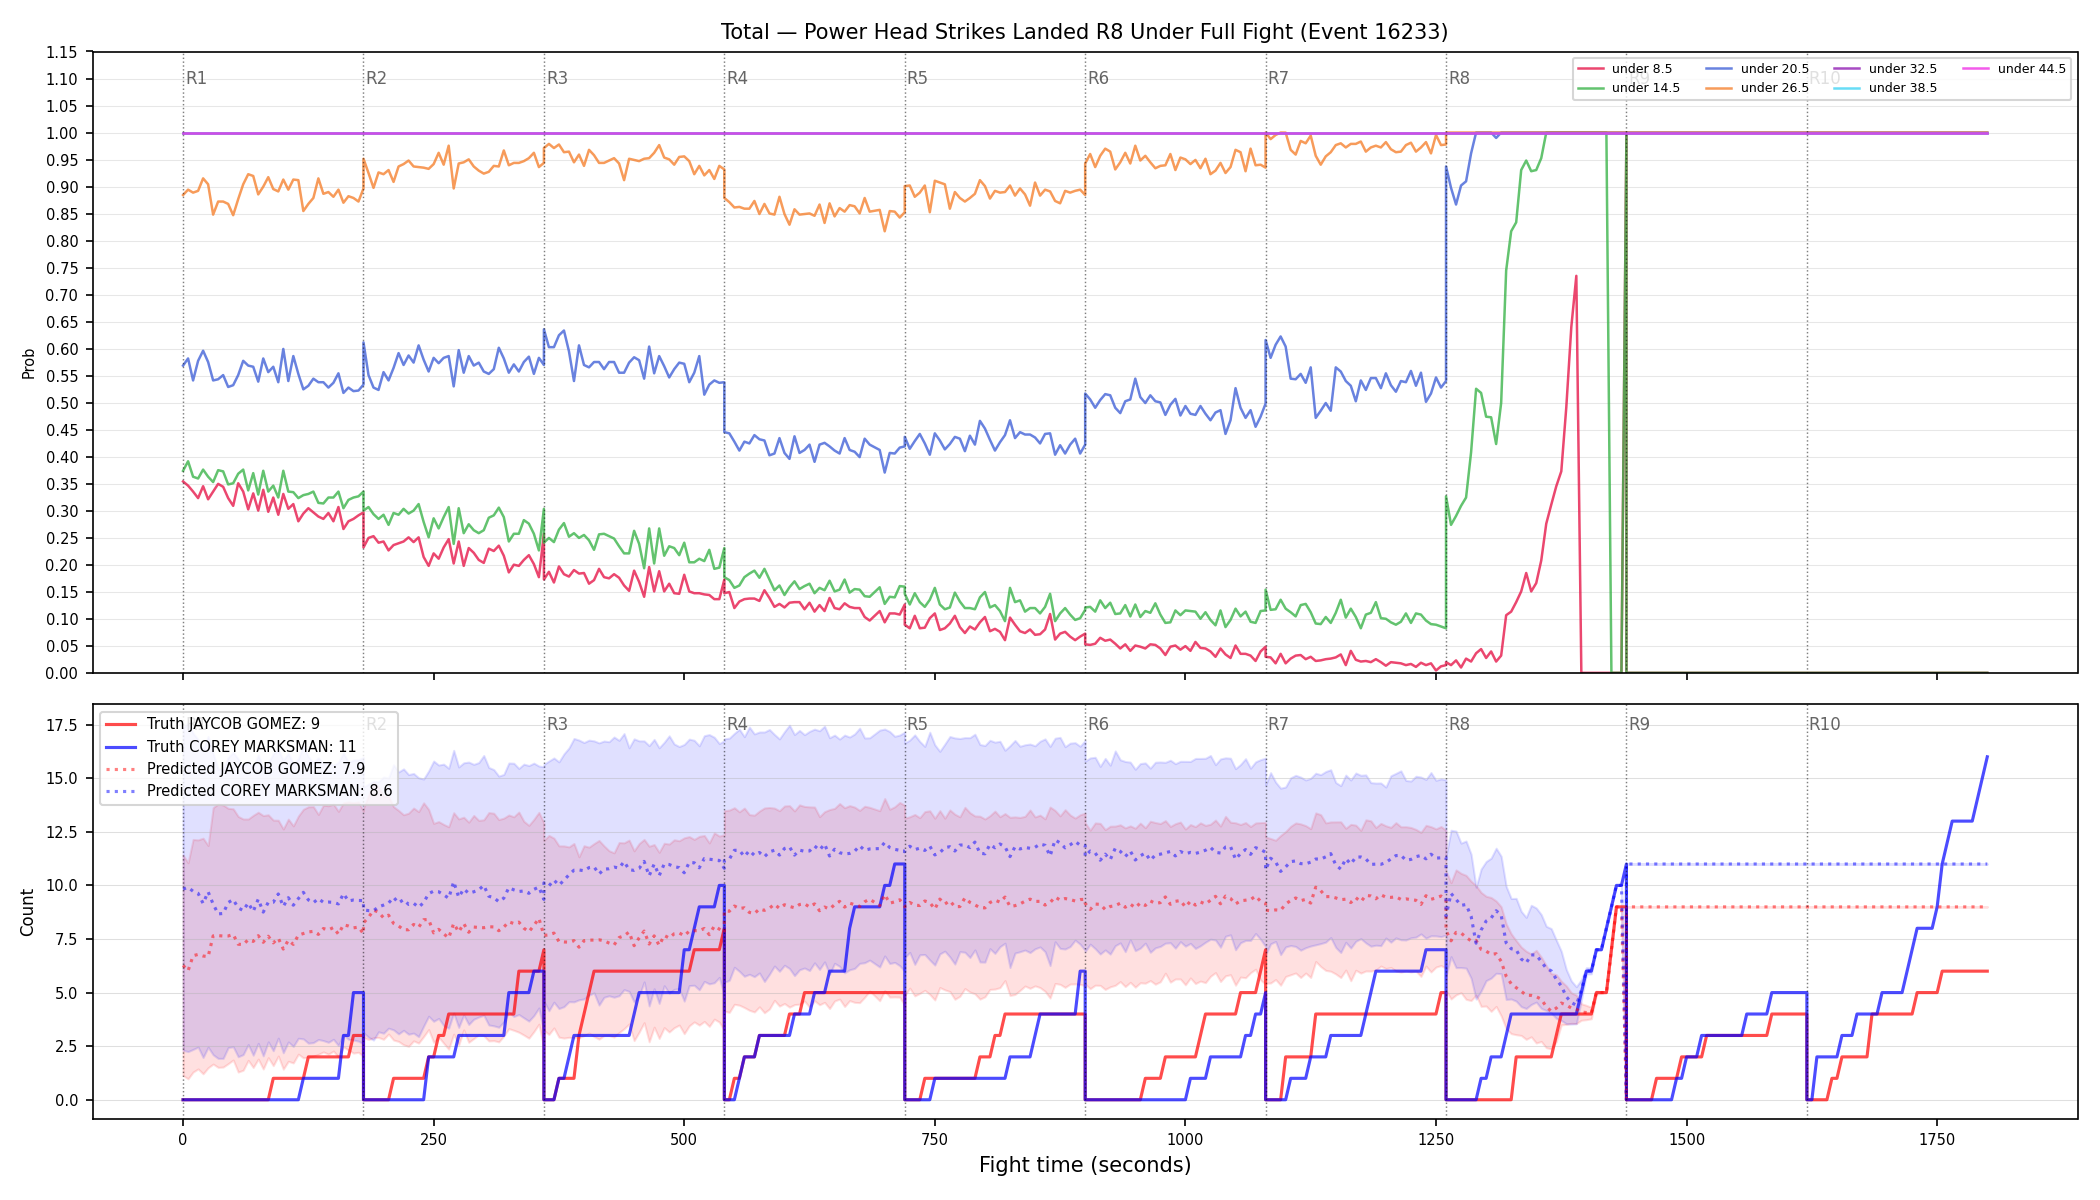Click the cyan line sample beside 'under 38.5'
The image size is (2100, 1200).
click(x=1847, y=88)
